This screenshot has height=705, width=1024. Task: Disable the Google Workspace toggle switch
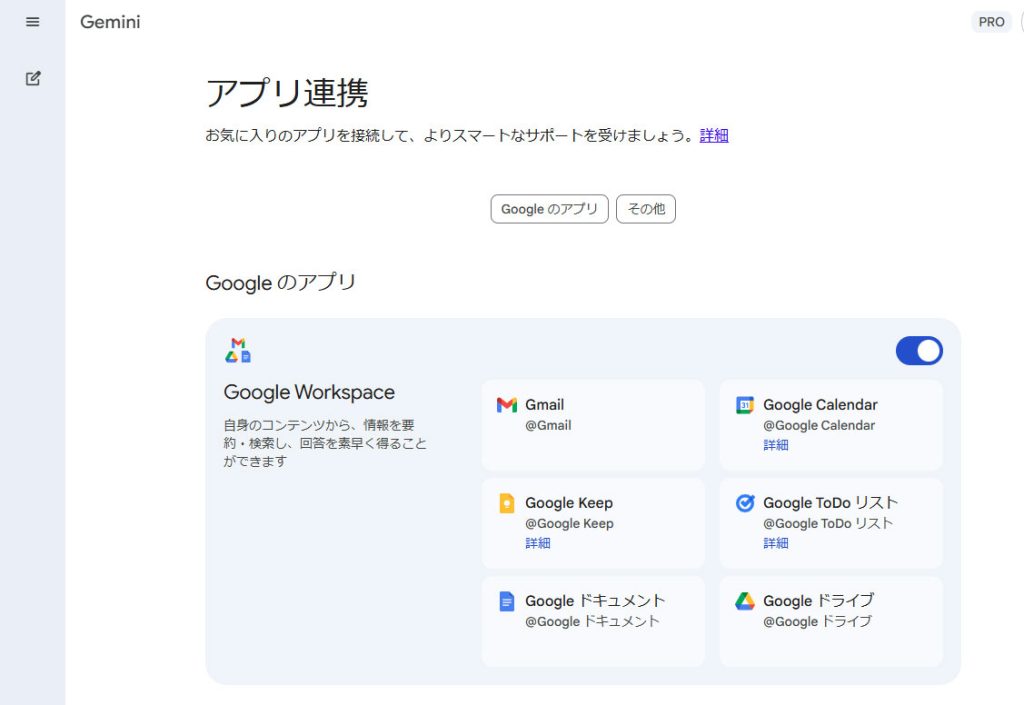[x=919, y=351]
